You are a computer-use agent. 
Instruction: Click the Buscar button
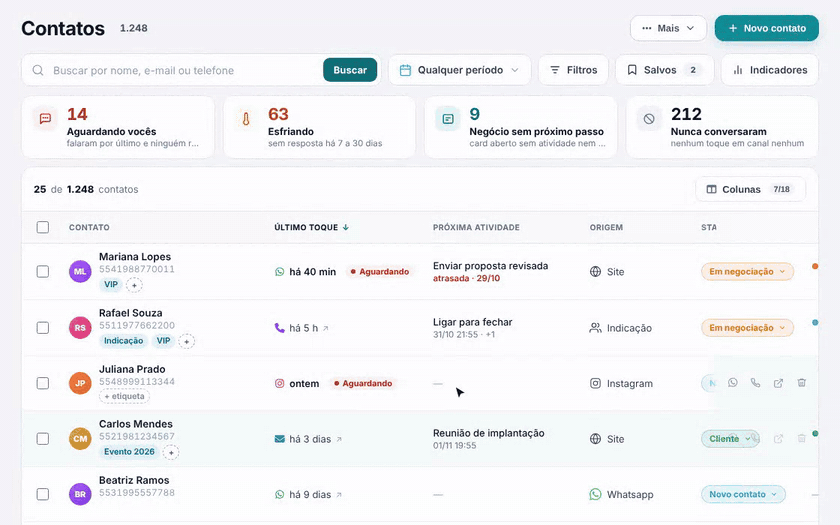point(350,70)
